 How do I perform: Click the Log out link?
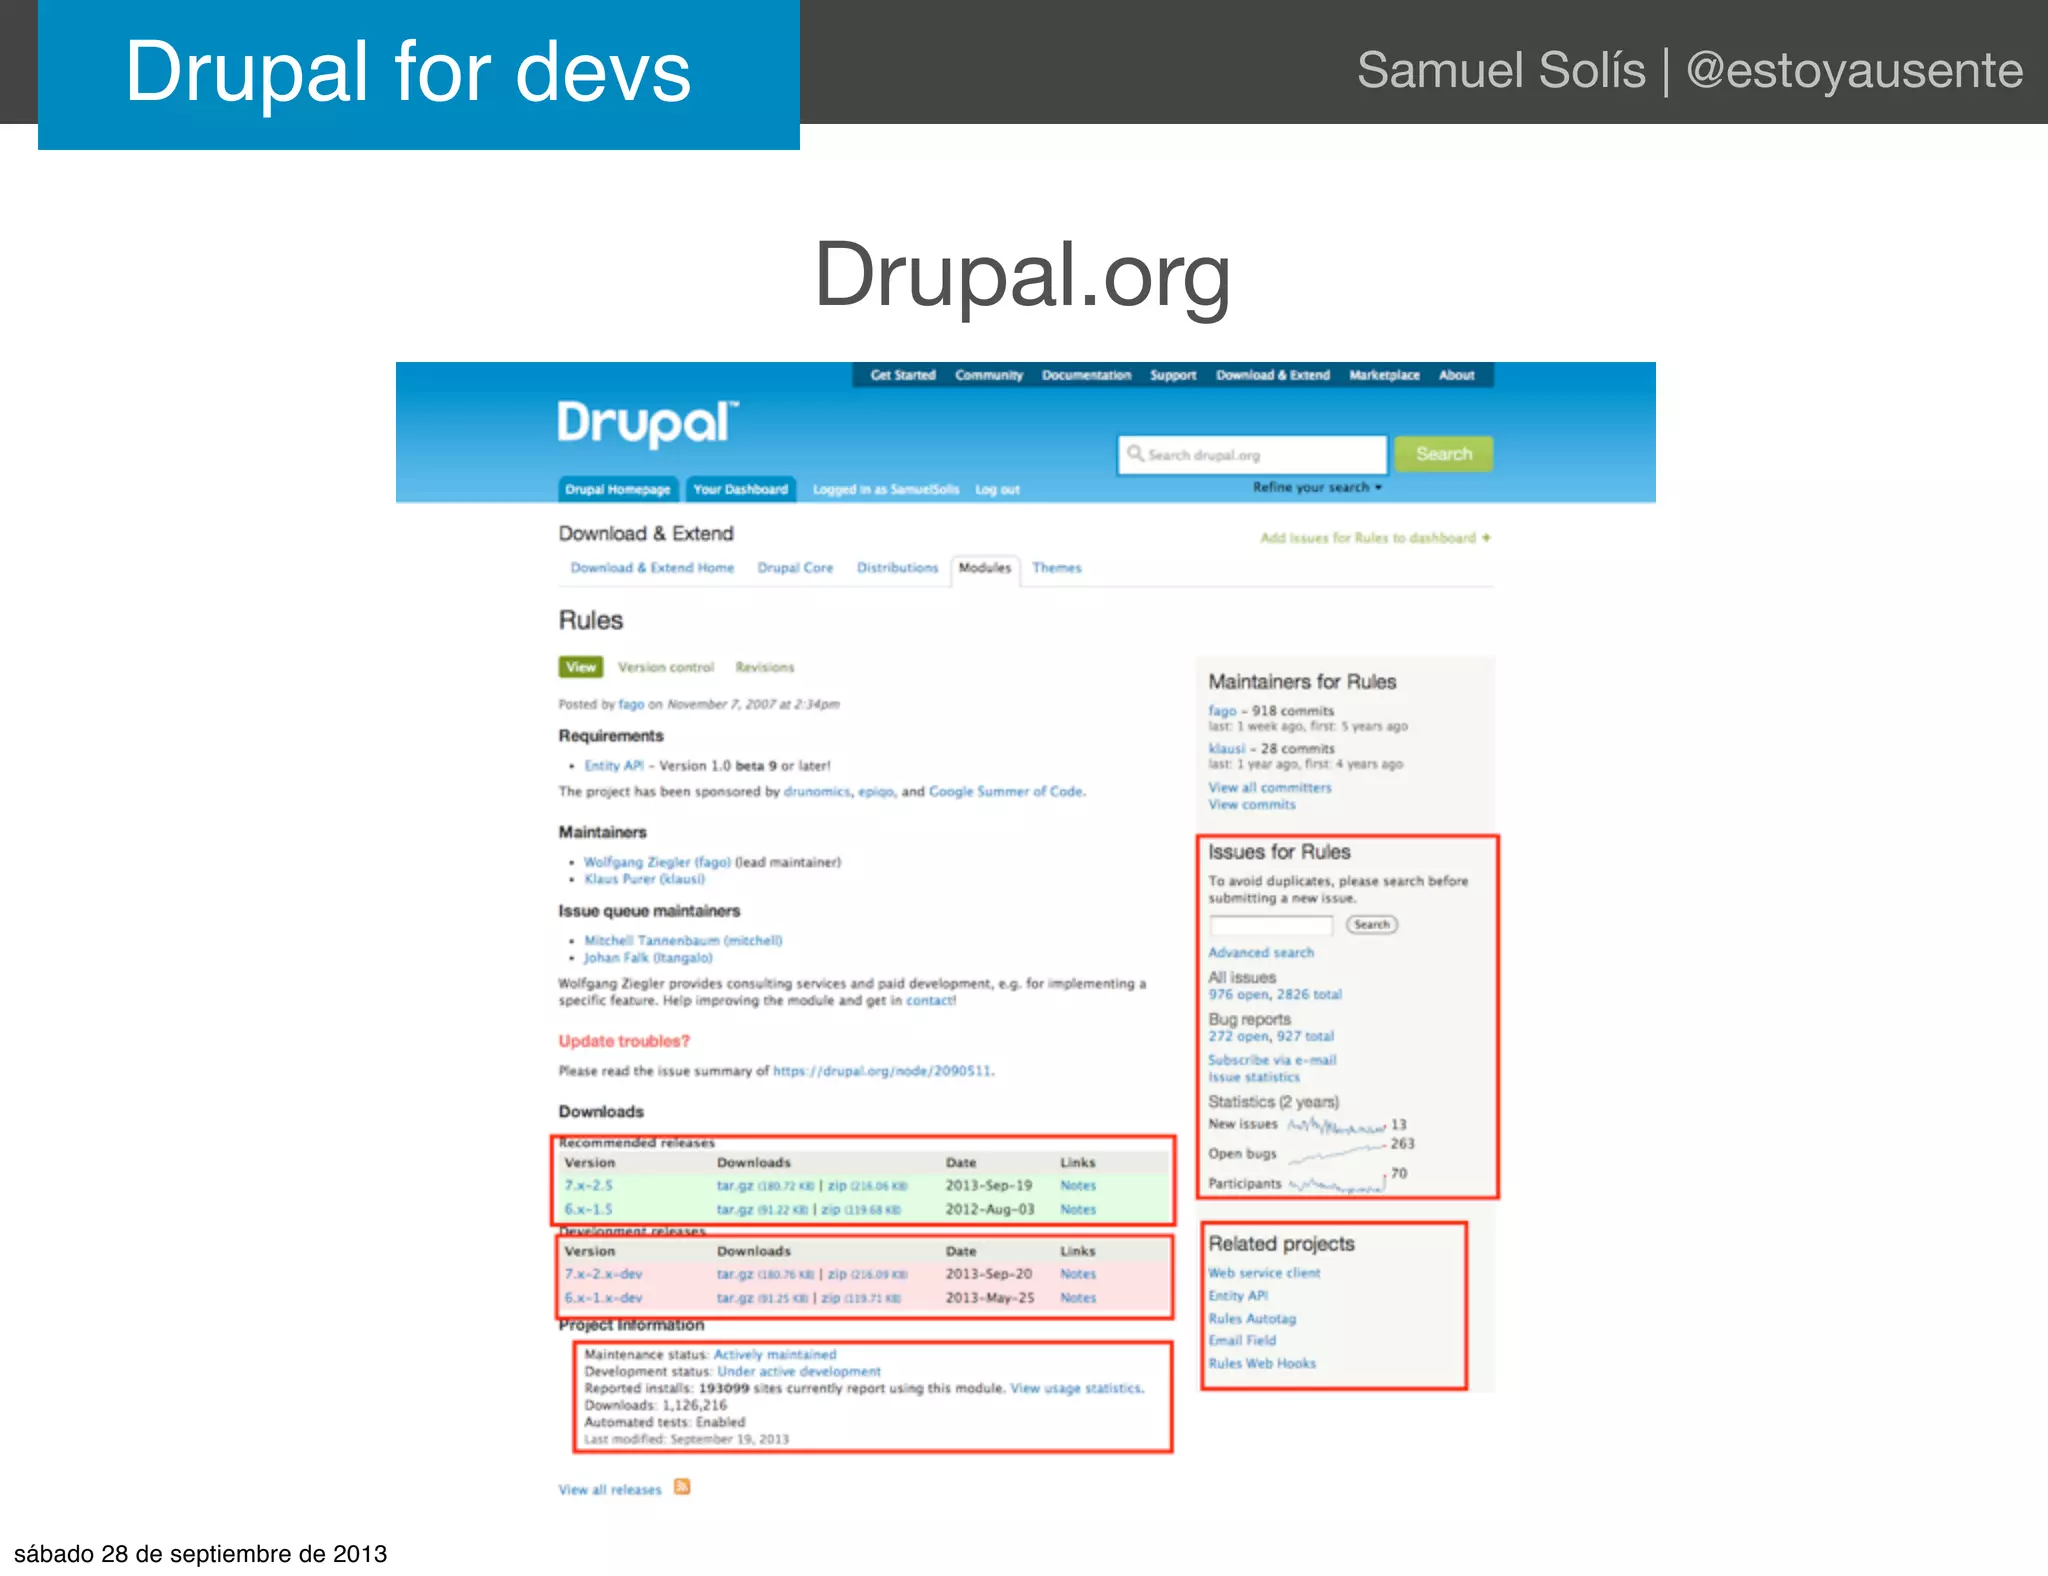(997, 490)
